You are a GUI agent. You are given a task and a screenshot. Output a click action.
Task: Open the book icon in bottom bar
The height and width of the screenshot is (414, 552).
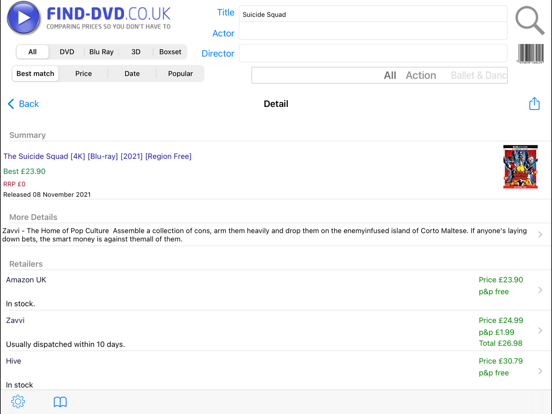point(60,402)
